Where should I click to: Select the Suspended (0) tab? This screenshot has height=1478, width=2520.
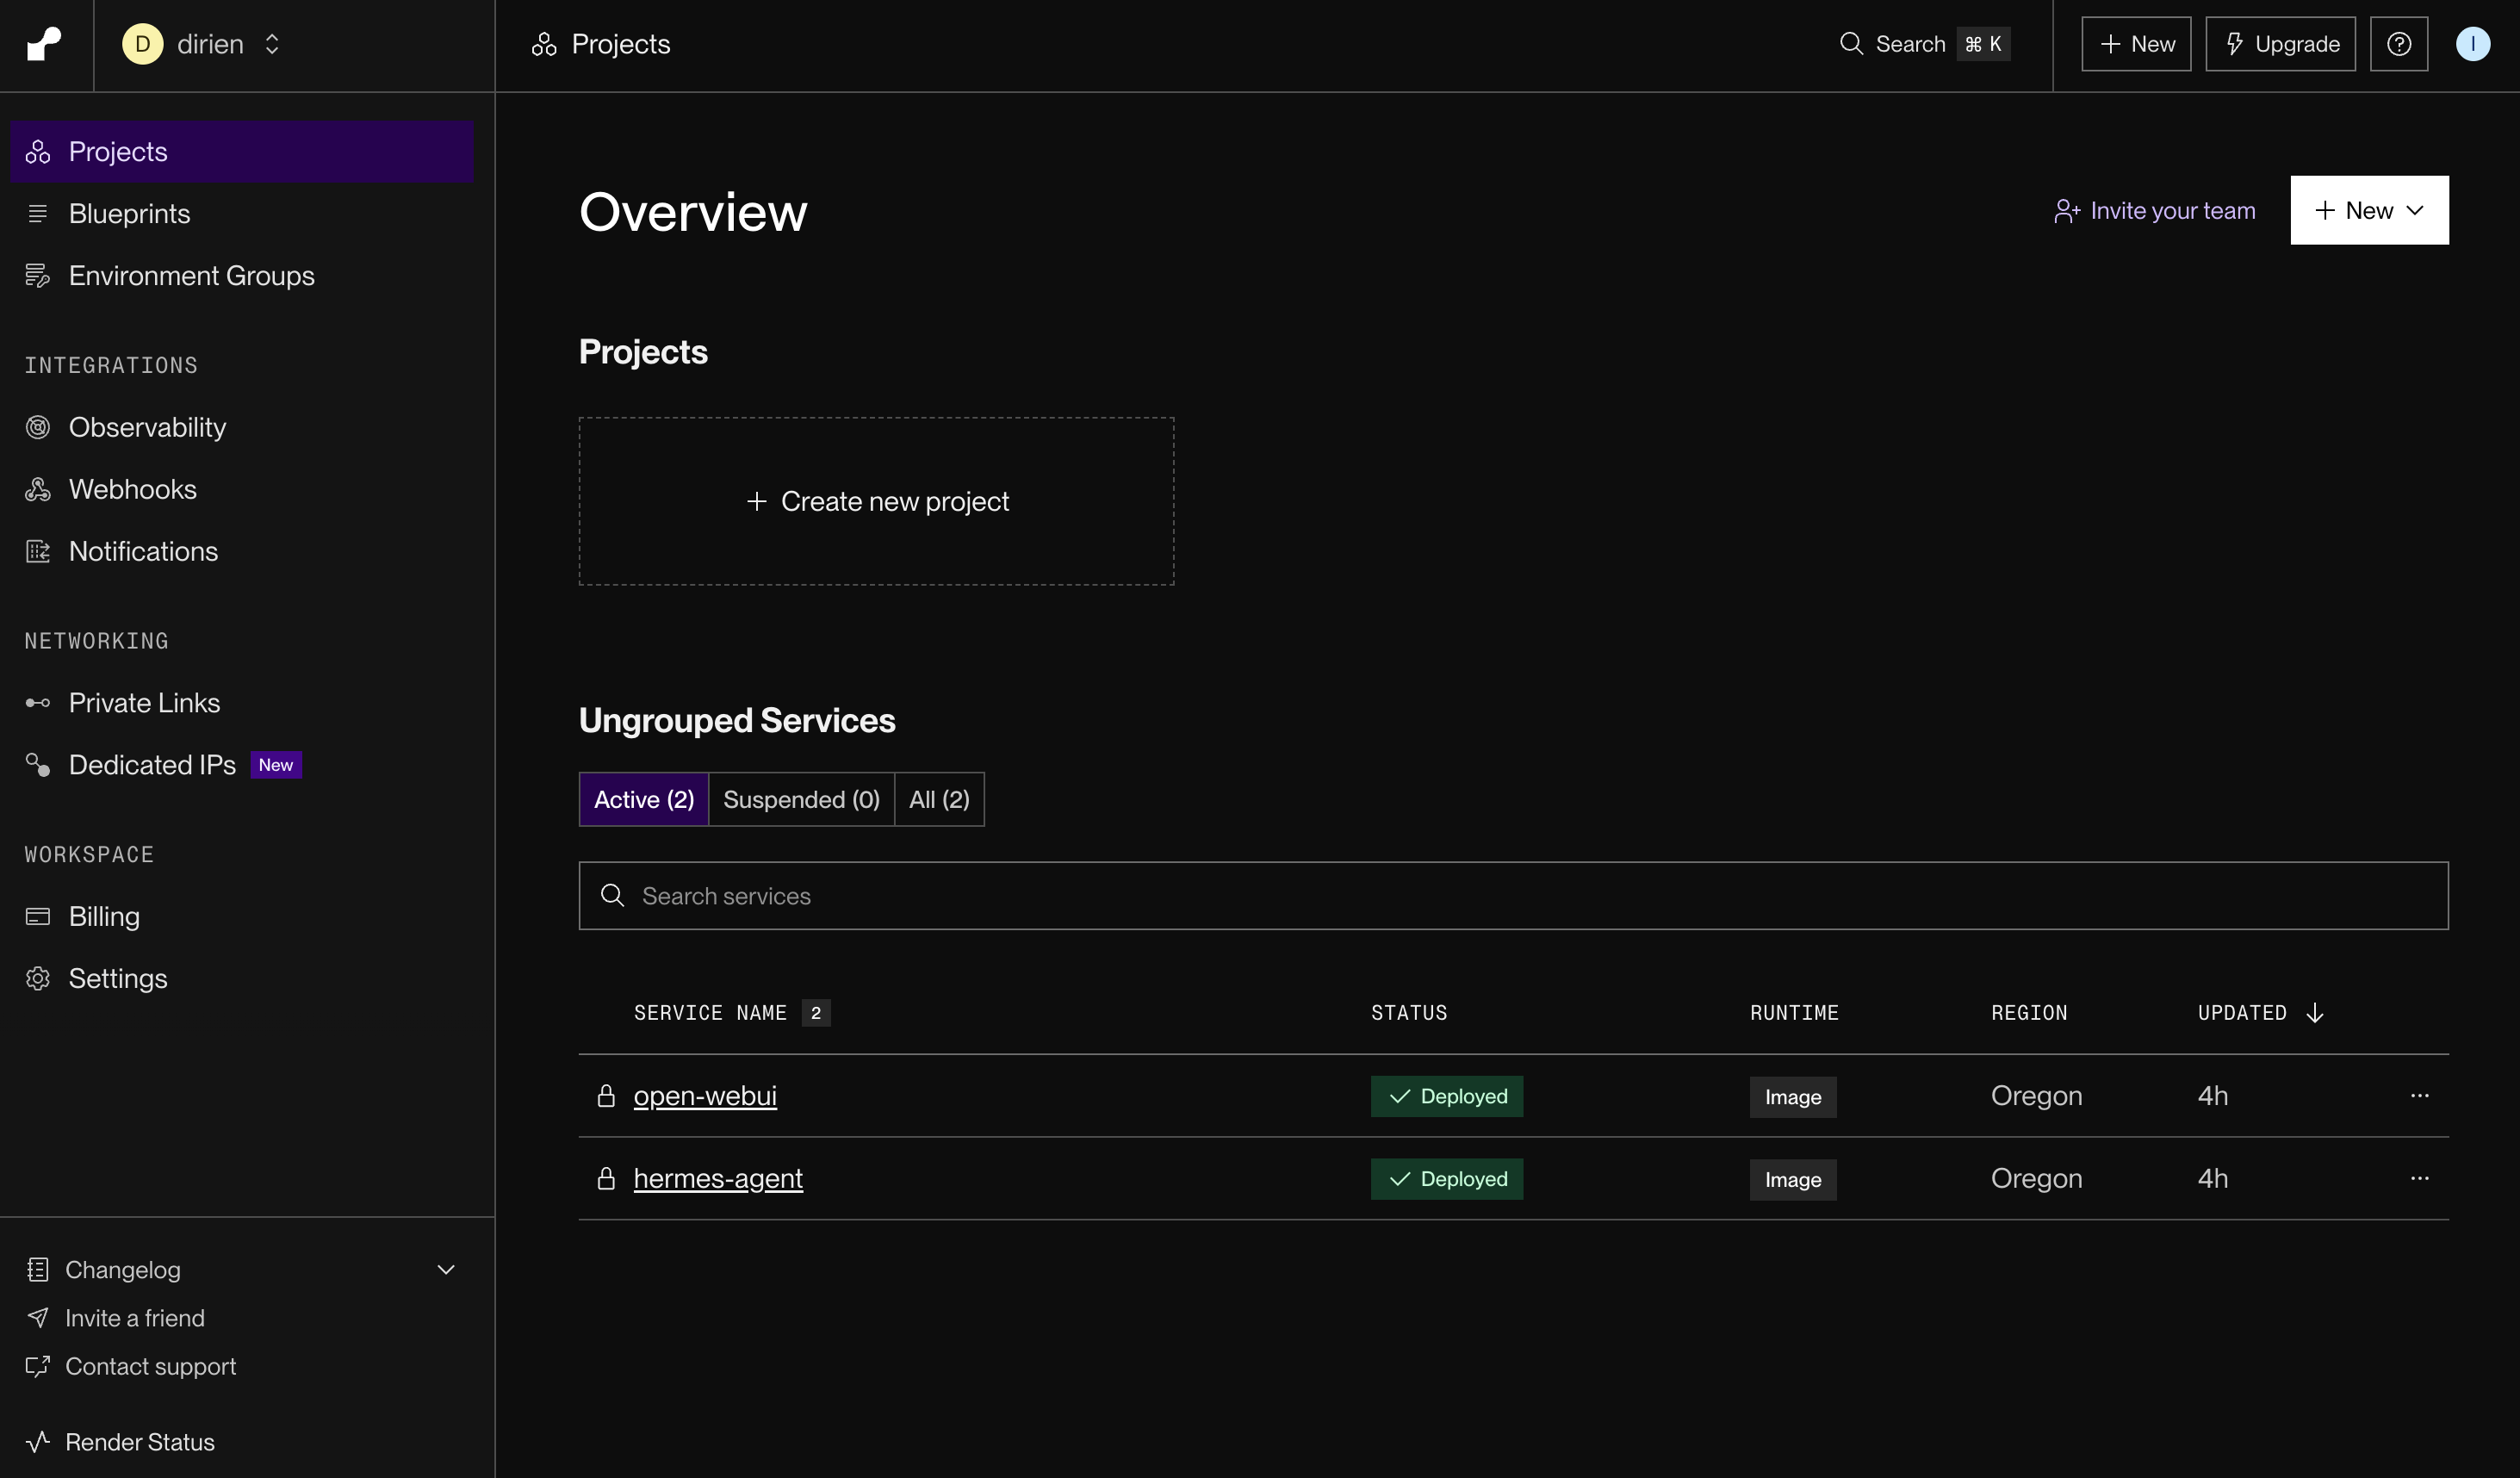[x=801, y=799]
